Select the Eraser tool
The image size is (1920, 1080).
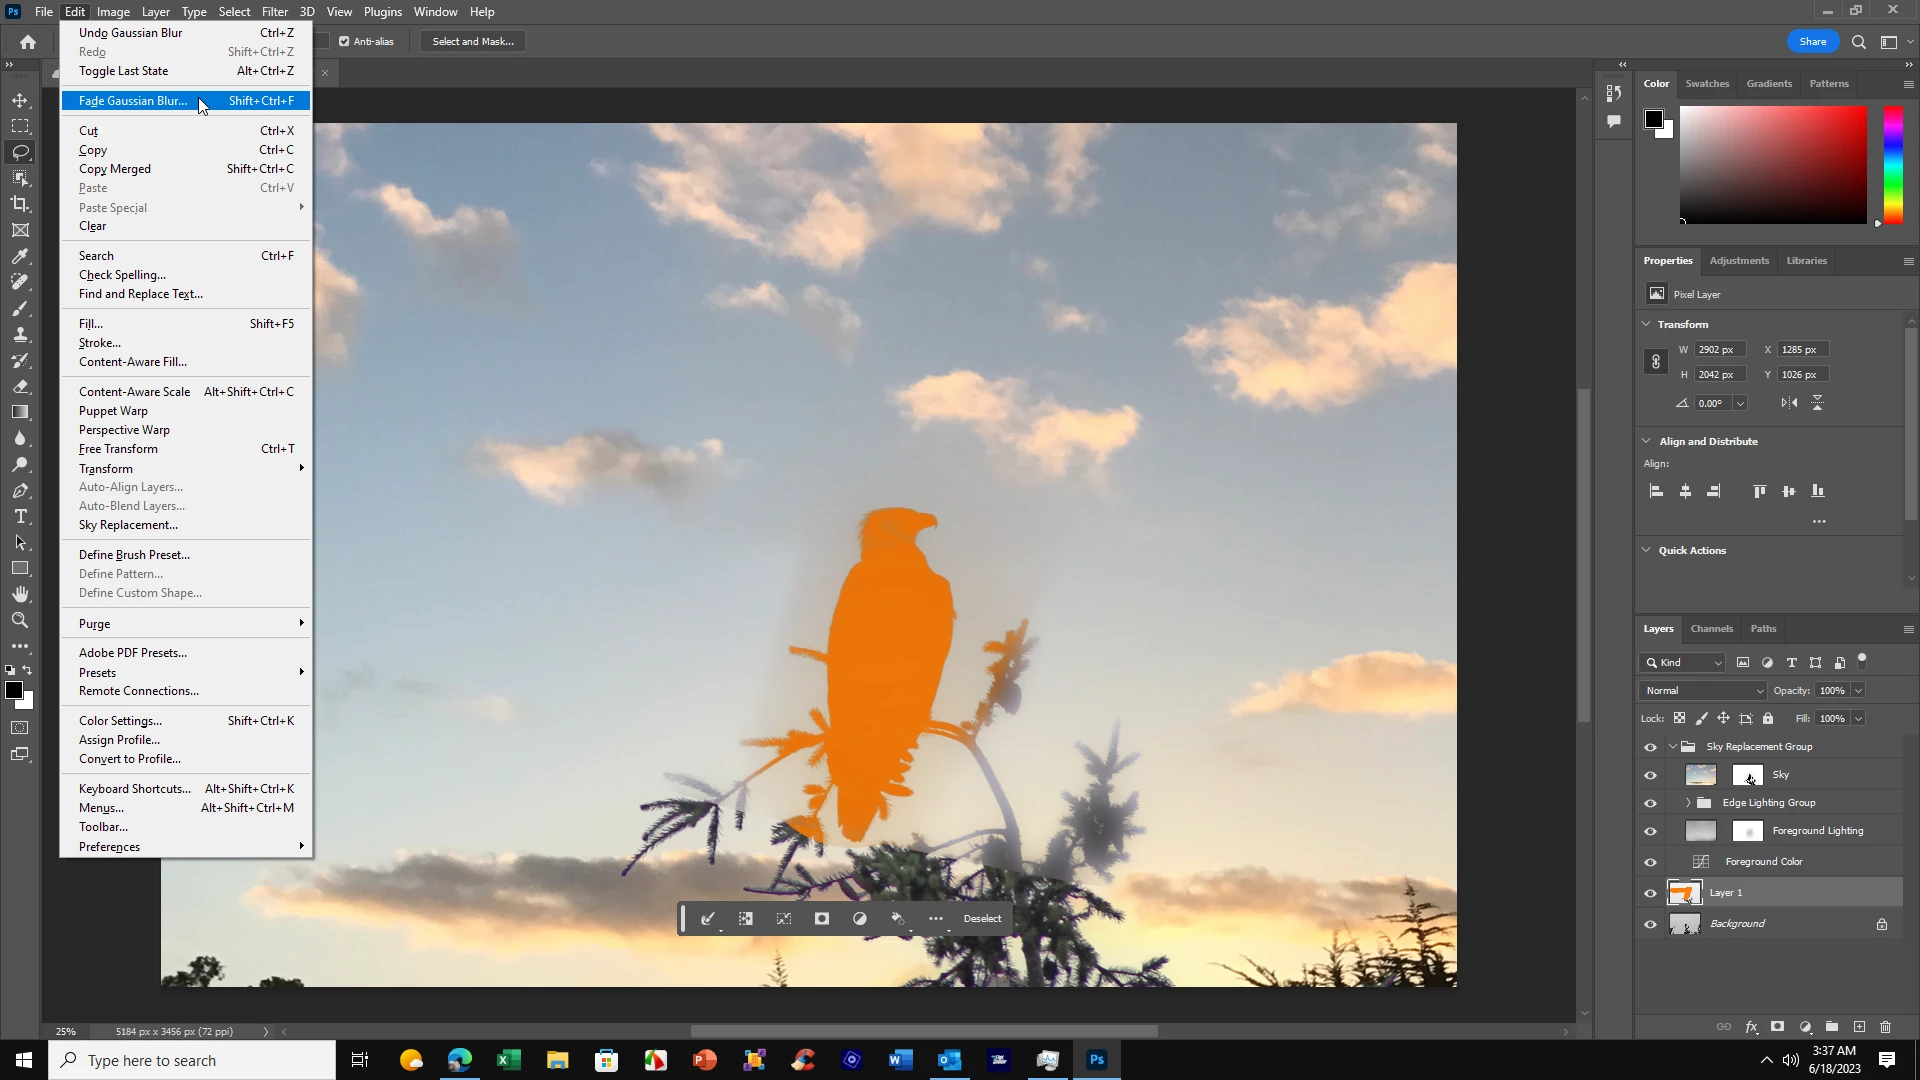click(x=20, y=386)
